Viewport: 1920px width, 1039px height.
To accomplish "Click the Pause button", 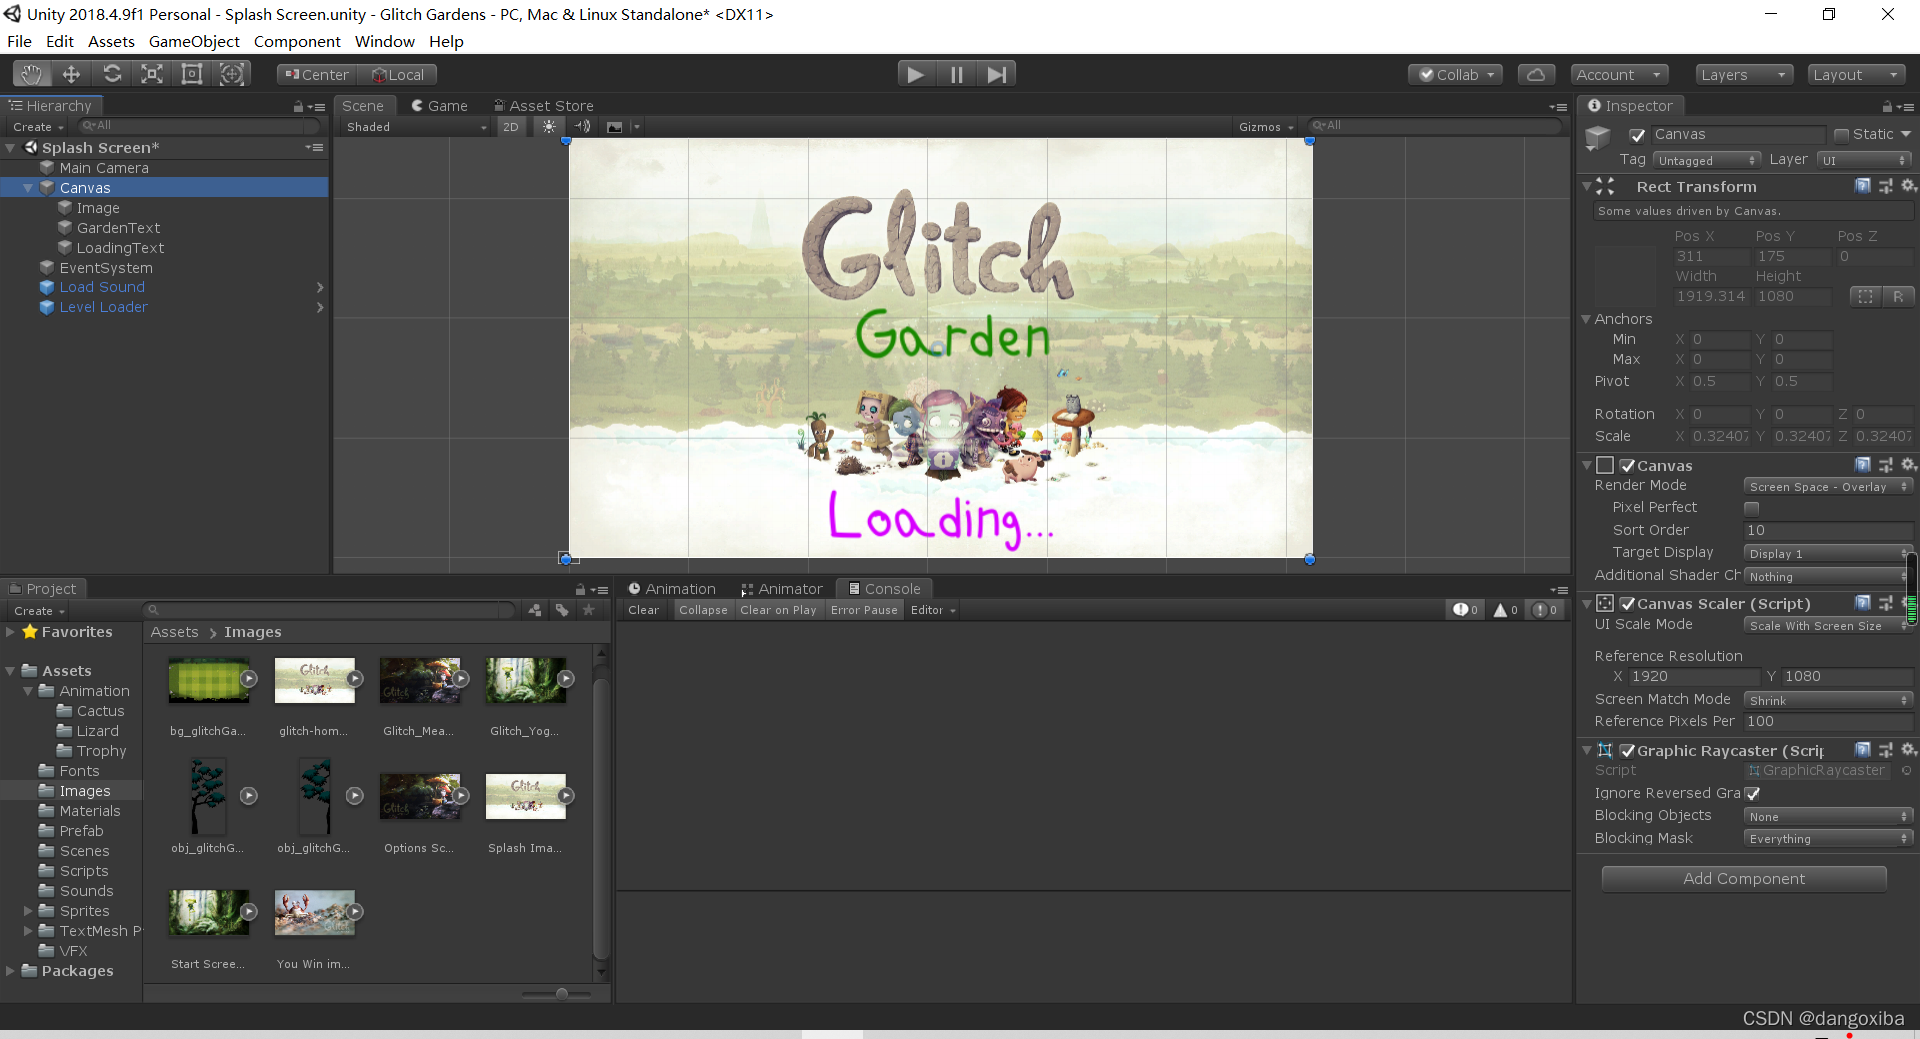I will pos(956,74).
